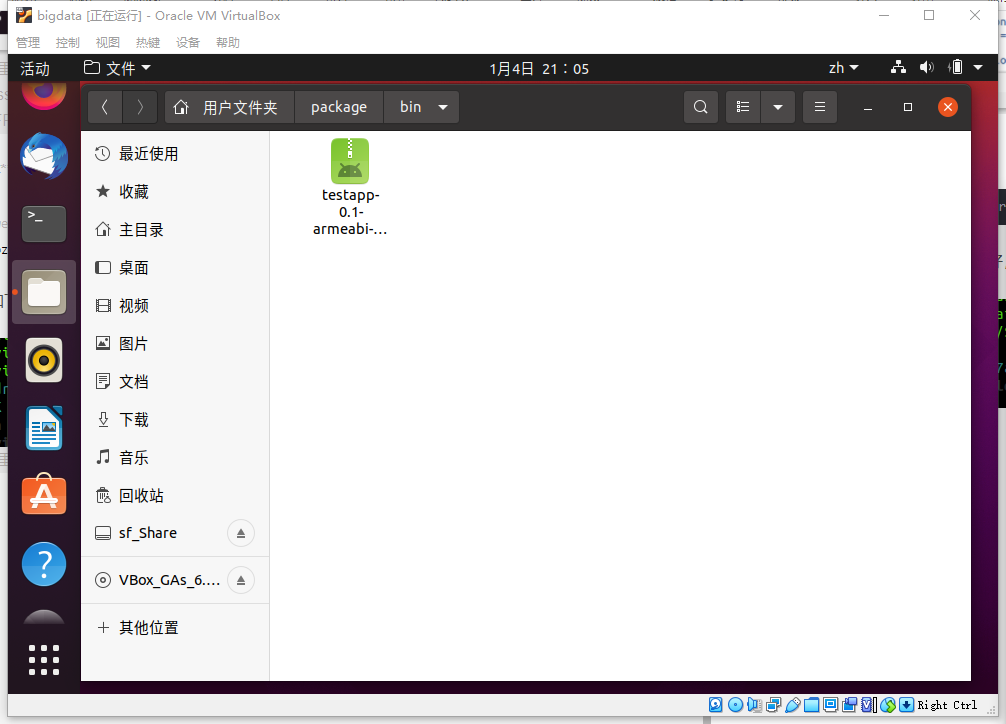Open 其他位置 in the sidebar
Image resolution: width=1006 pixels, height=724 pixels.
tap(150, 627)
